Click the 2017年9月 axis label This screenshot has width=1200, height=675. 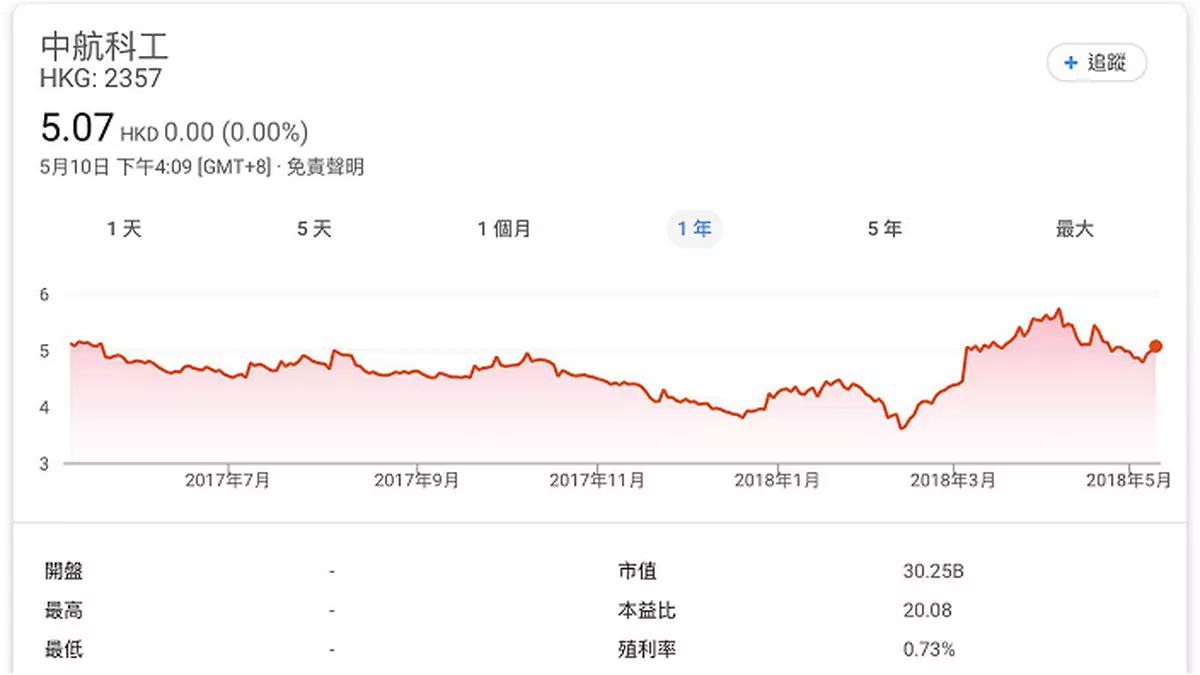416,481
